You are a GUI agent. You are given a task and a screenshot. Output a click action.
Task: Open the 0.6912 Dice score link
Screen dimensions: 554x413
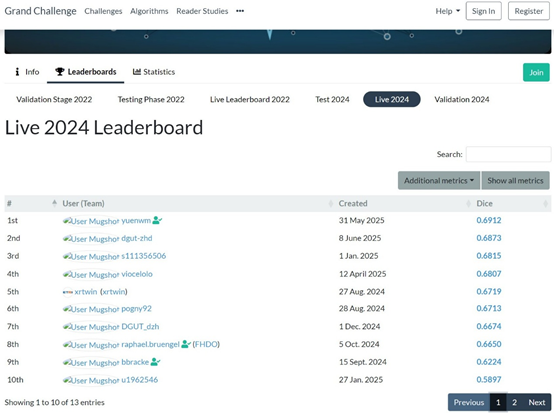click(x=489, y=220)
